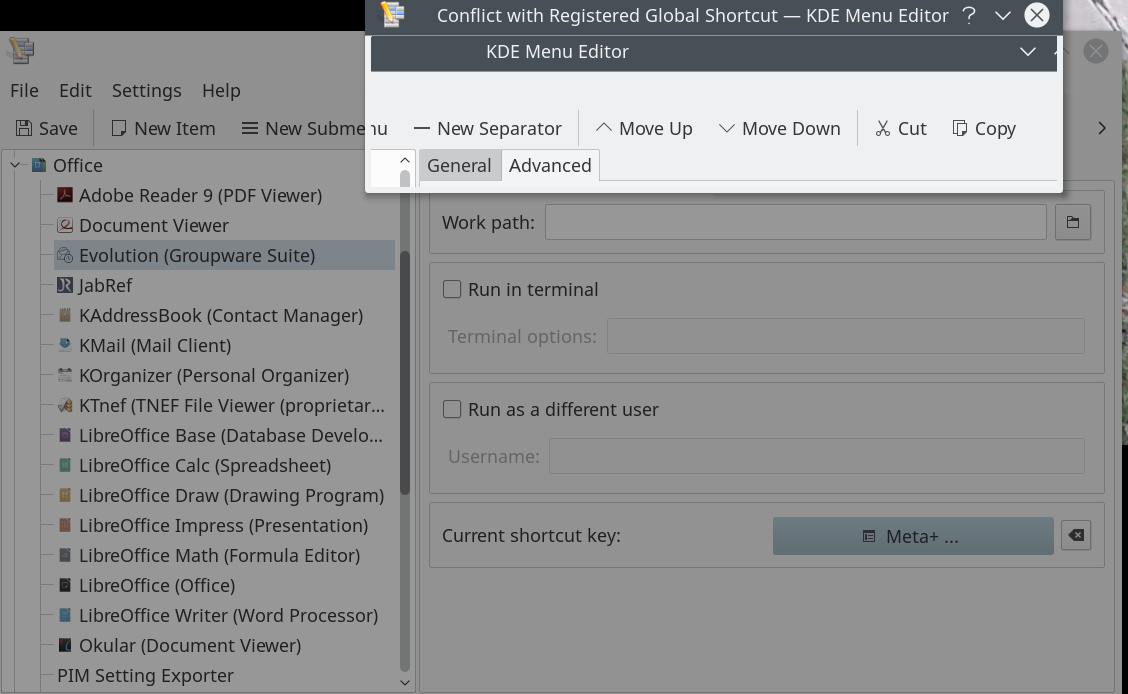
Task: Open the Help menu
Action: click(221, 91)
